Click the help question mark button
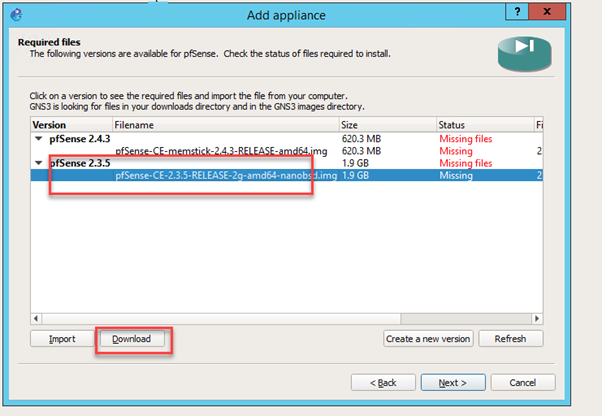This screenshot has width=602, height=416. coord(517,12)
